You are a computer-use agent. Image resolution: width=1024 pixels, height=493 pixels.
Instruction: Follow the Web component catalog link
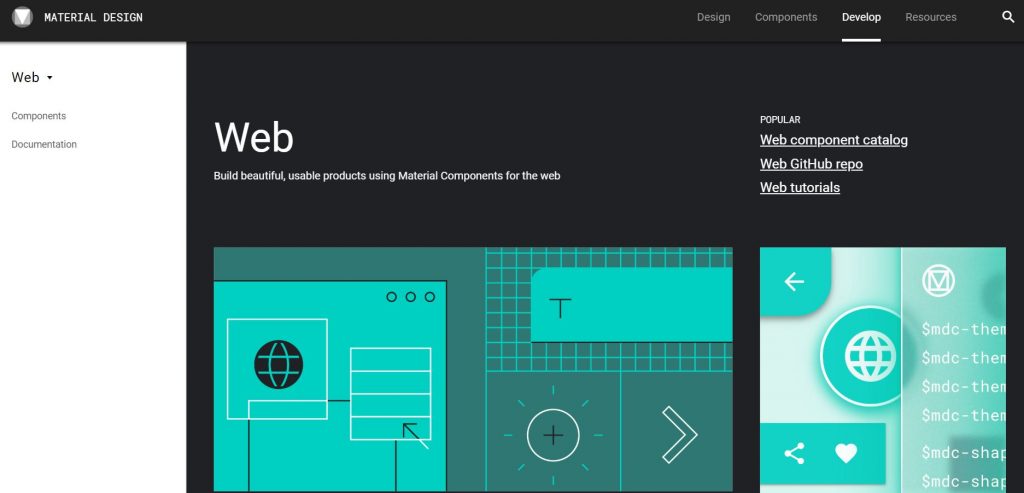833,140
